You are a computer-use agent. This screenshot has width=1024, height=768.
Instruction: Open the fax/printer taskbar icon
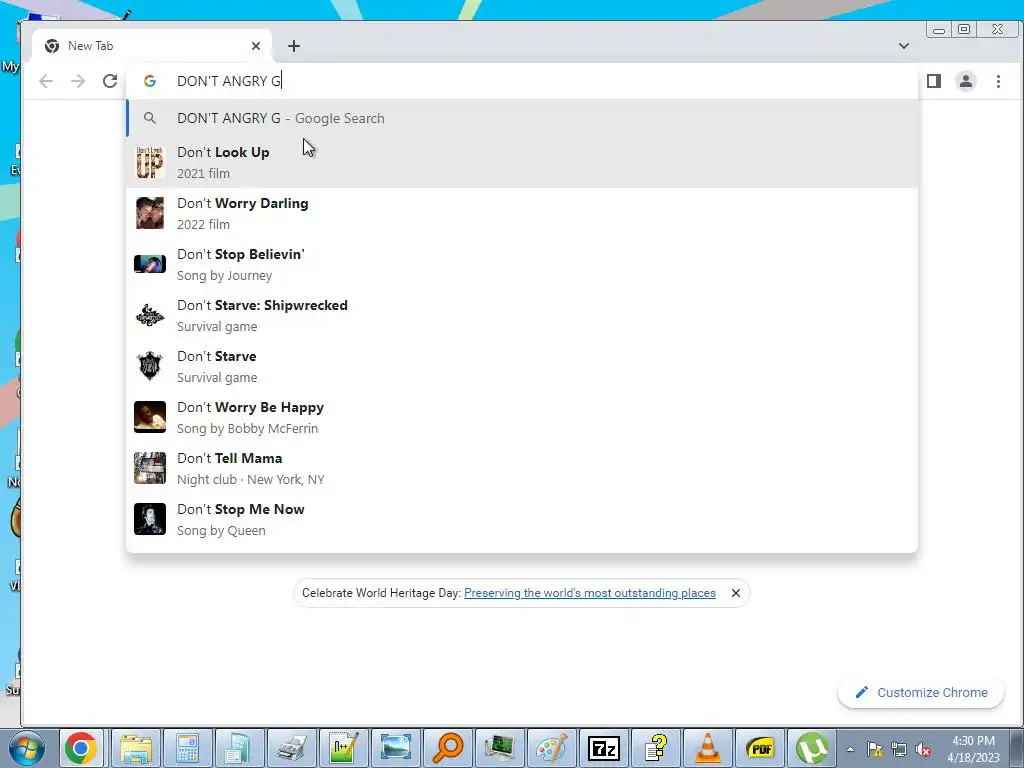291,748
